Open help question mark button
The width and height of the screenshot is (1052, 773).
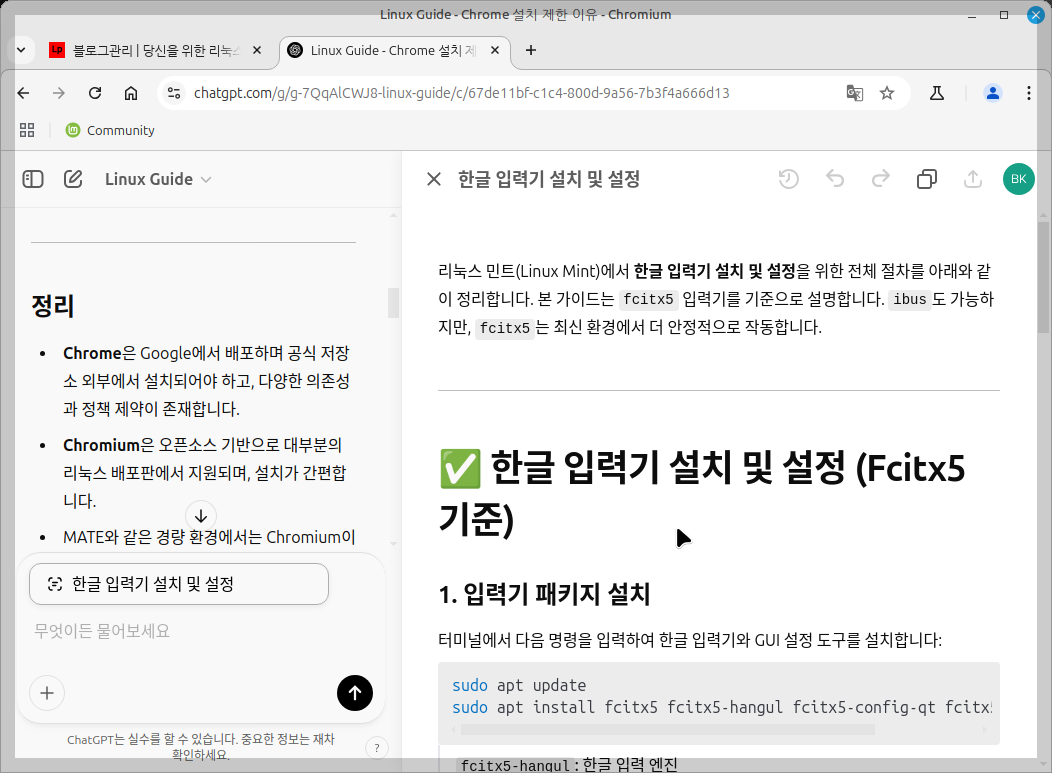(376, 748)
